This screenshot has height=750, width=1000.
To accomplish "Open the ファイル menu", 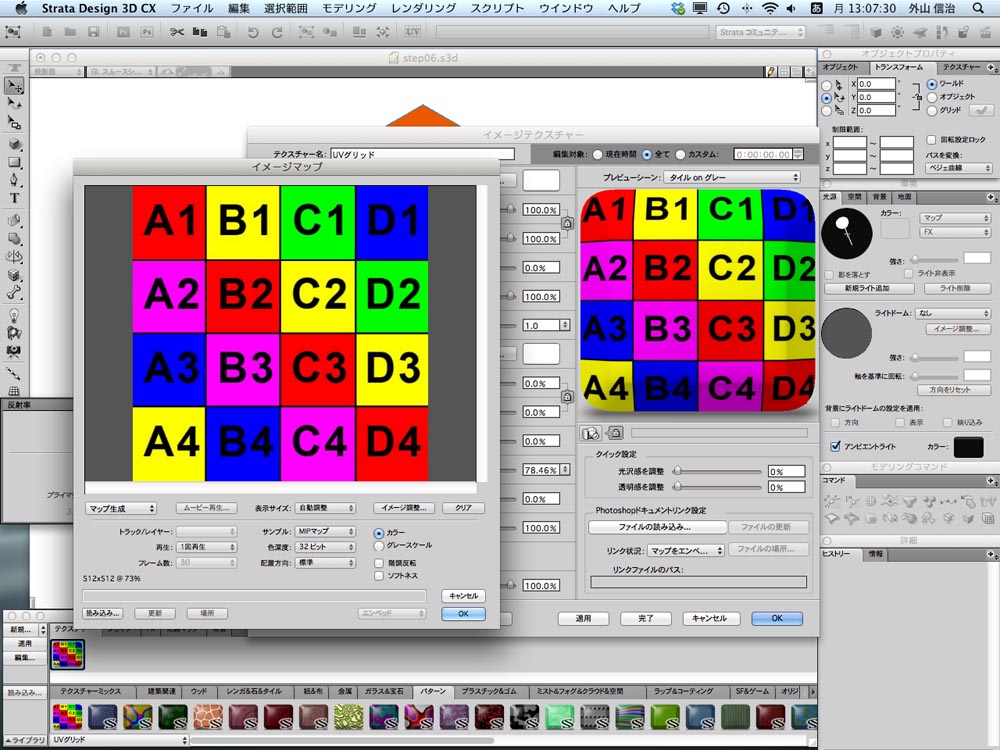I will 192,8.
